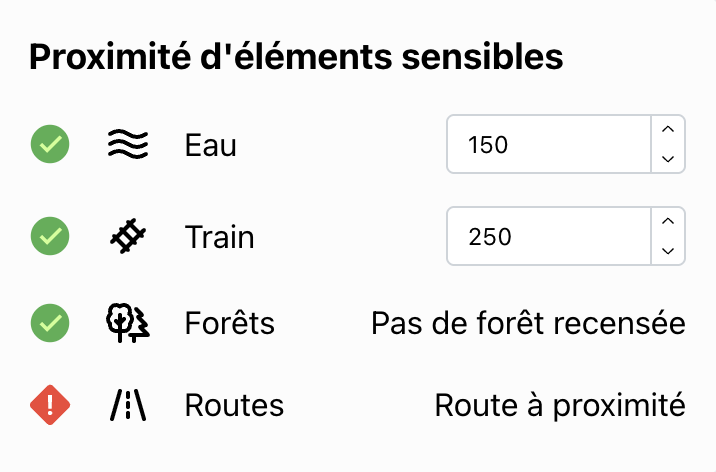Click the Train label
The width and height of the screenshot is (716, 472).
tap(220, 237)
